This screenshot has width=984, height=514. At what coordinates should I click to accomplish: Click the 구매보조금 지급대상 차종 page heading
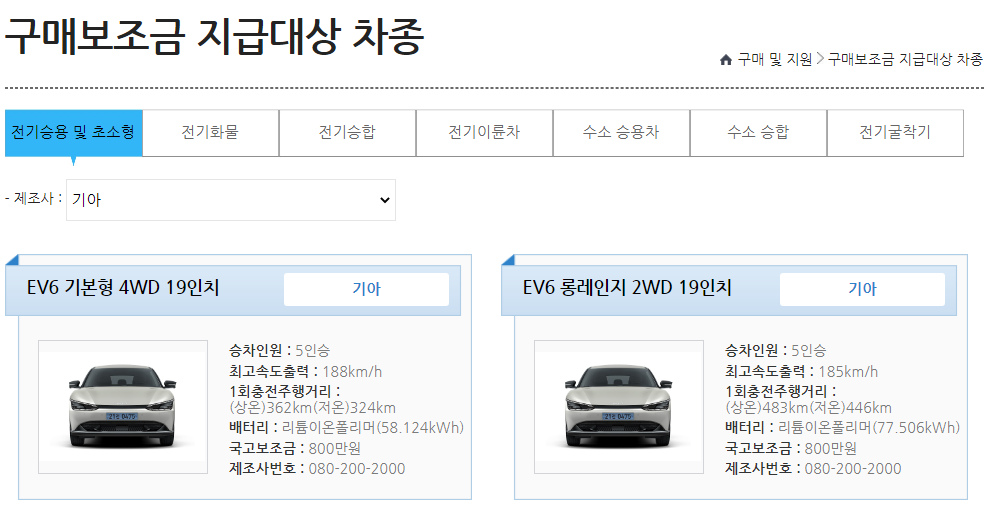[x=214, y=36]
